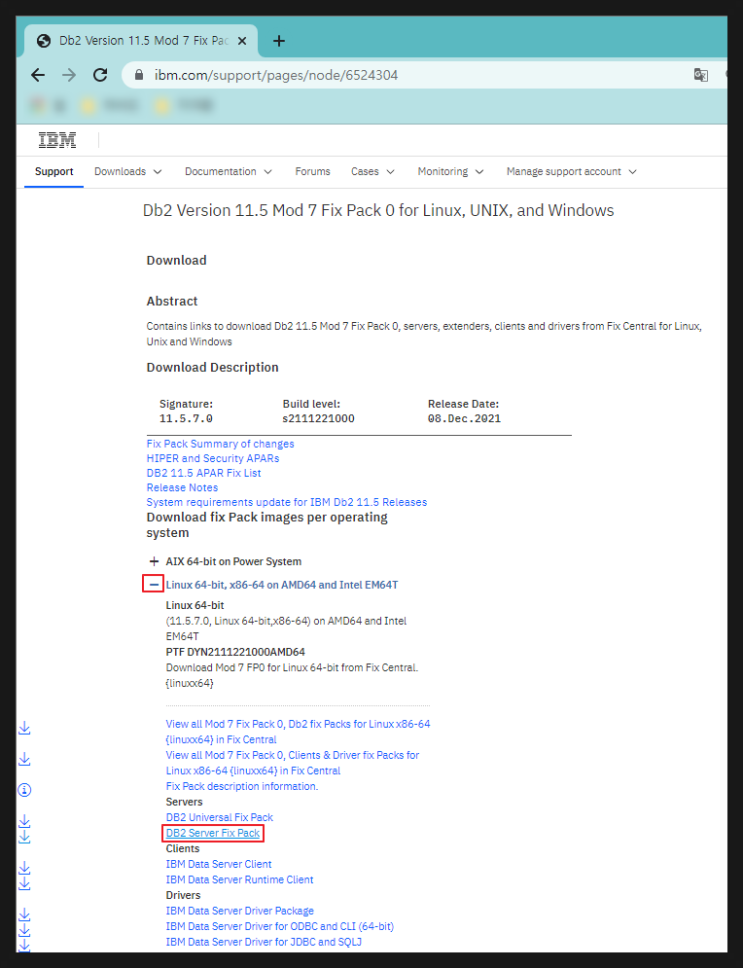The width and height of the screenshot is (743, 968).
Task: Open View all Clients & Driver fix Packs link
Action: click(293, 762)
